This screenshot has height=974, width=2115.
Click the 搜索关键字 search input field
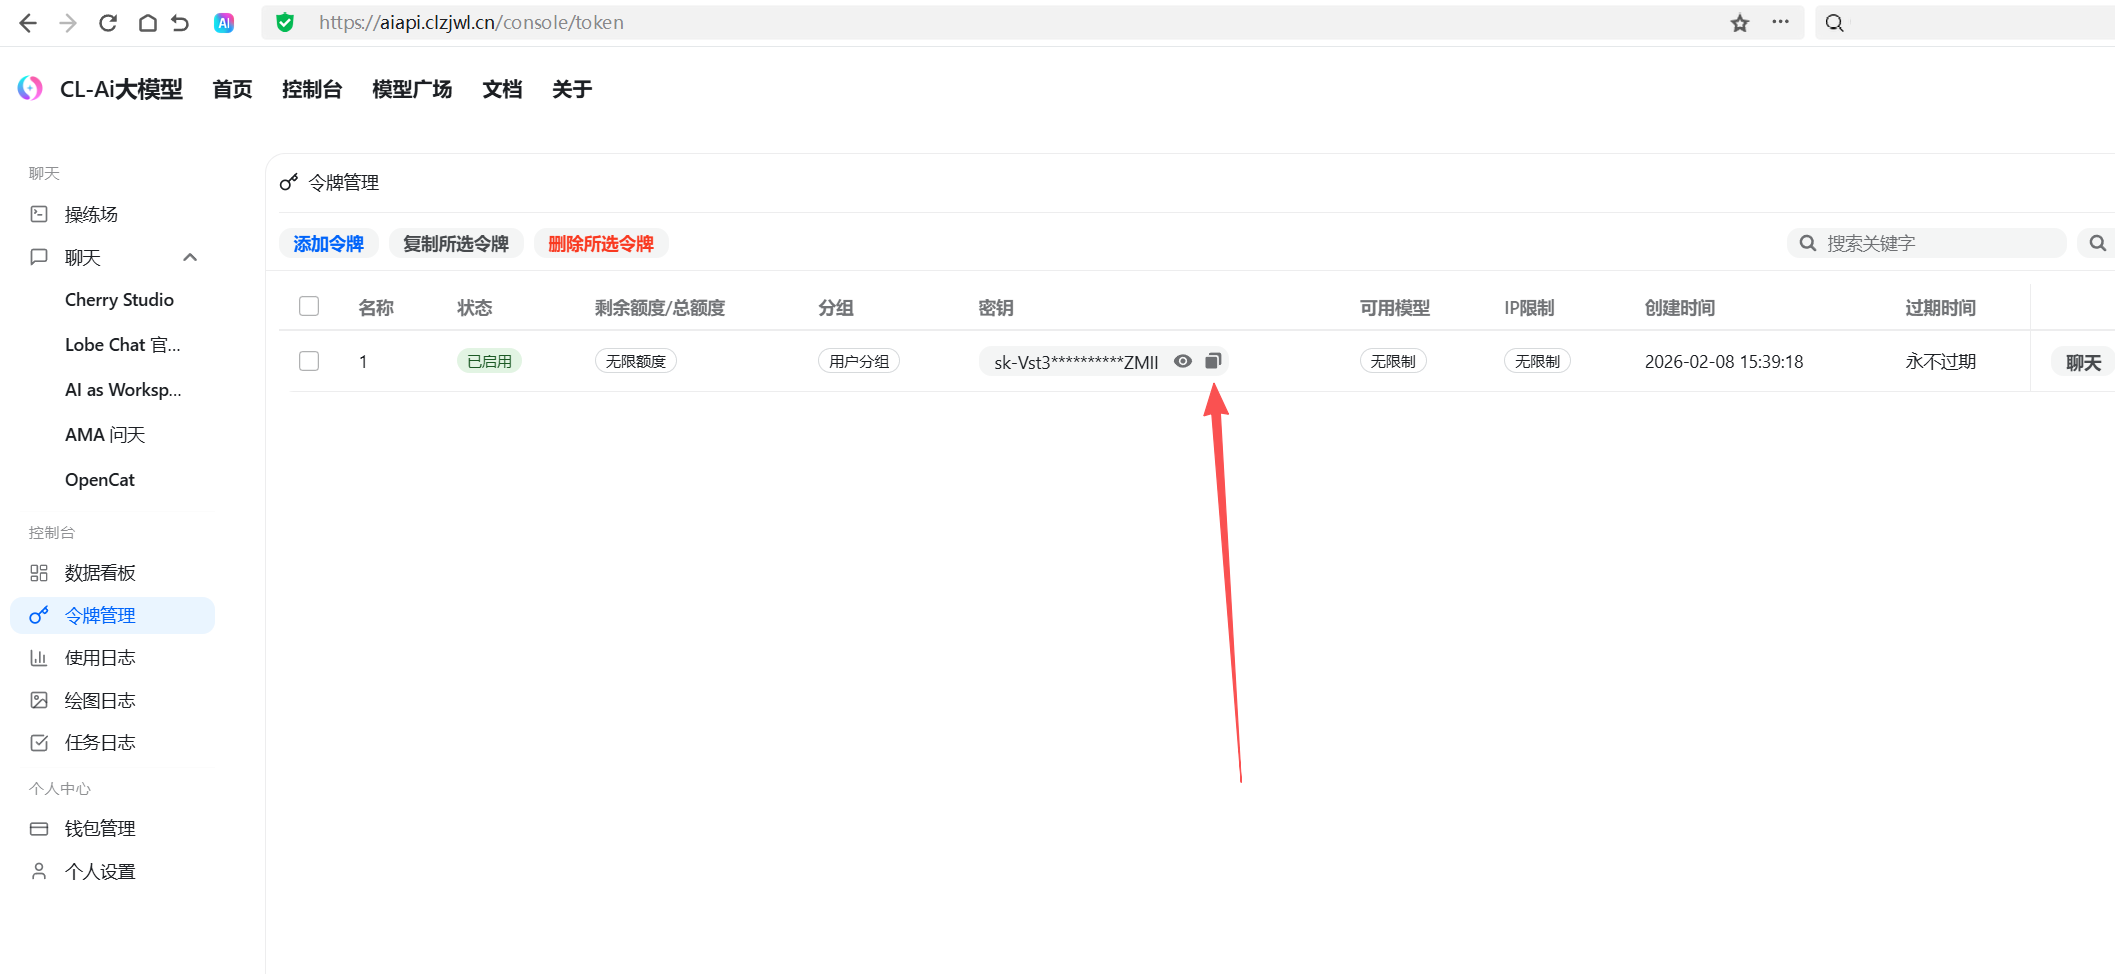1935,243
